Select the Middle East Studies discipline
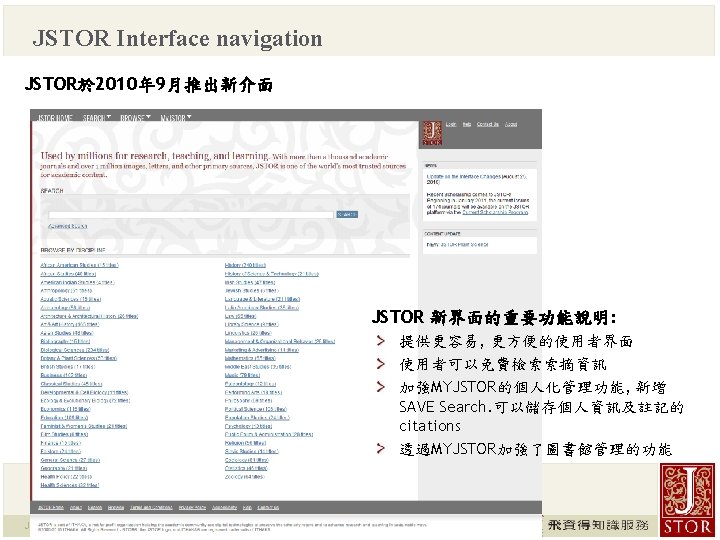Viewport: 720px width, 540px height. pyautogui.click(x=258, y=367)
